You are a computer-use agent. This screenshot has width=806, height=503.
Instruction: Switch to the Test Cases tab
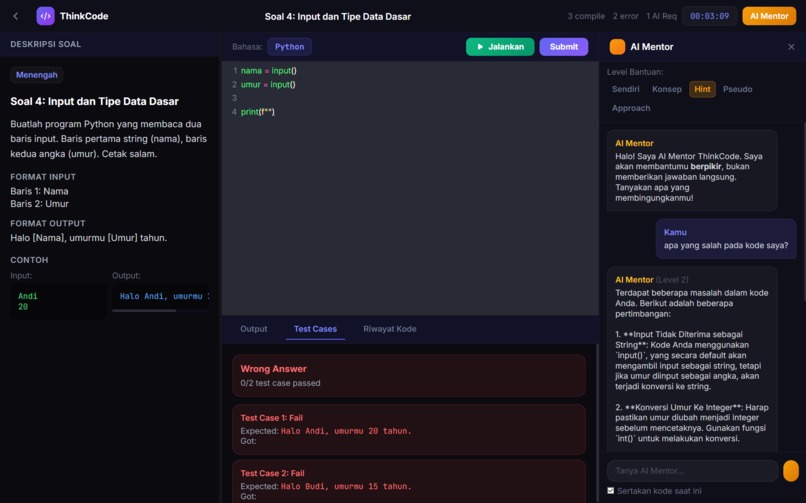click(315, 329)
